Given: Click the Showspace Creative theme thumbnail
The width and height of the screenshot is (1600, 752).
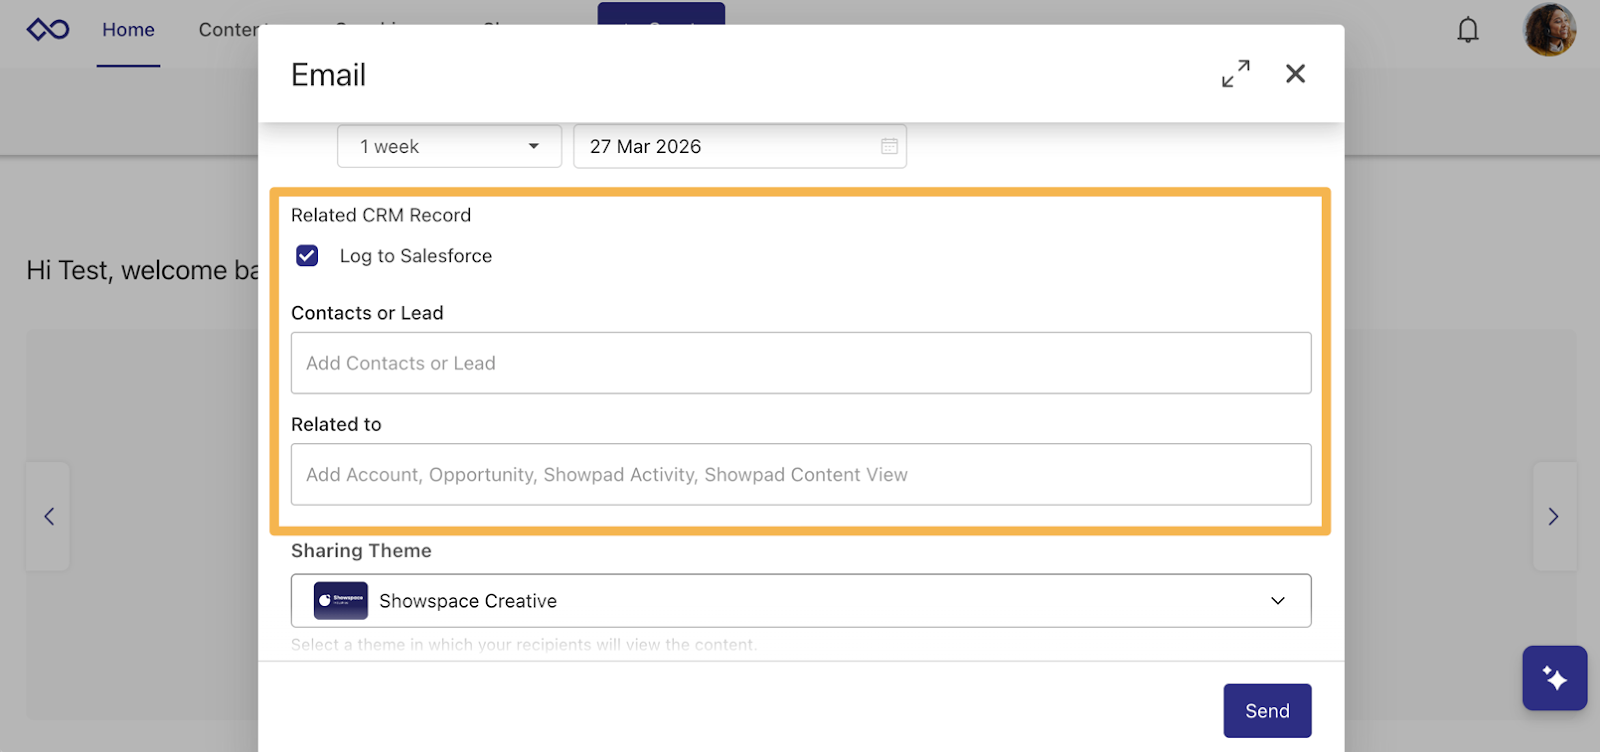Looking at the screenshot, I should coord(341,601).
